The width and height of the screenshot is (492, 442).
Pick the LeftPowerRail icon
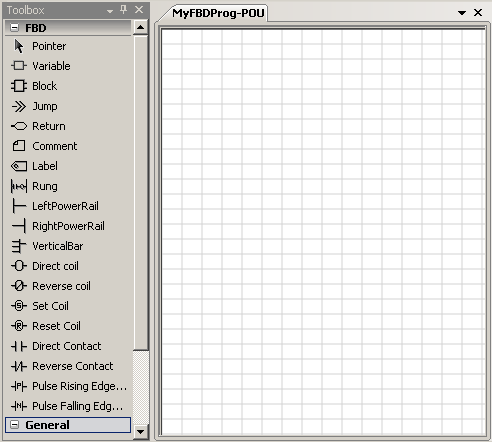click(19, 206)
